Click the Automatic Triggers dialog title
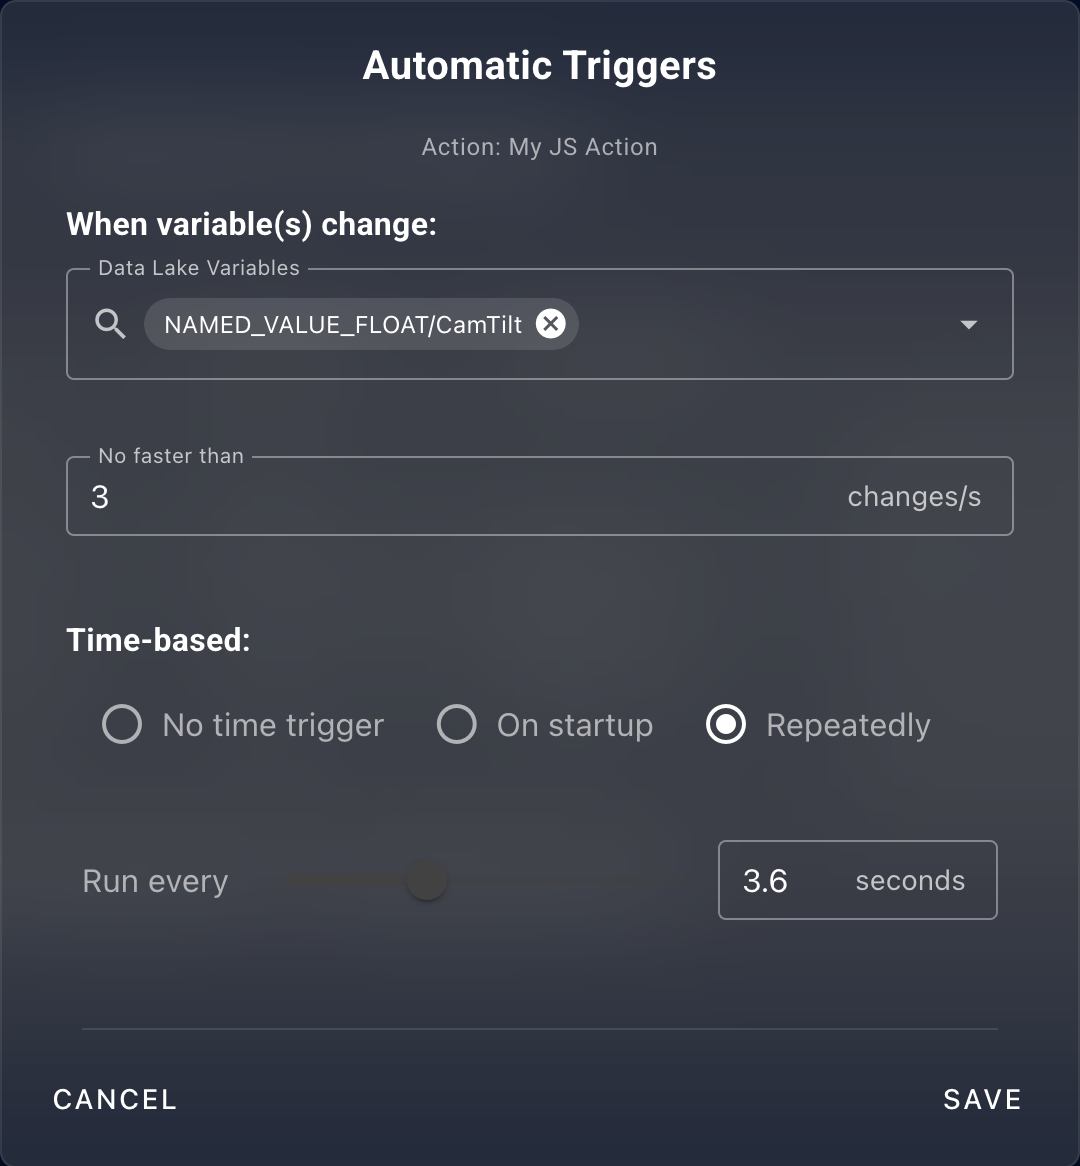Screen dimensions: 1080x1166 tap(539, 65)
